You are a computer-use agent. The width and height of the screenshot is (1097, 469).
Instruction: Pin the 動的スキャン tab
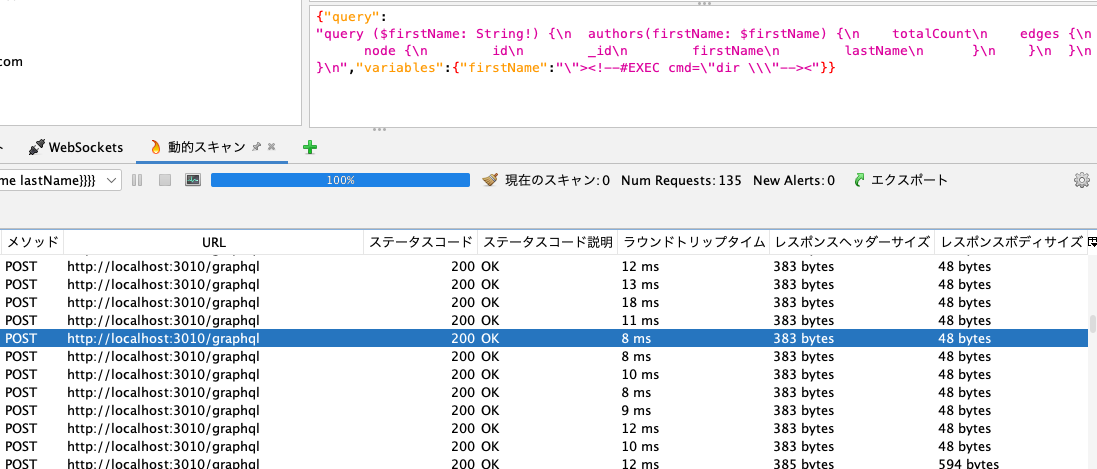(x=257, y=146)
